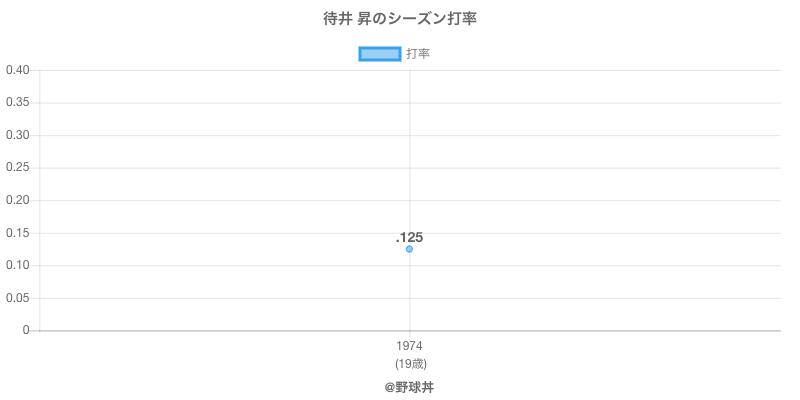This screenshot has width=800, height=400.
Task: Click the (19歳) age label
Action: point(409,363)
